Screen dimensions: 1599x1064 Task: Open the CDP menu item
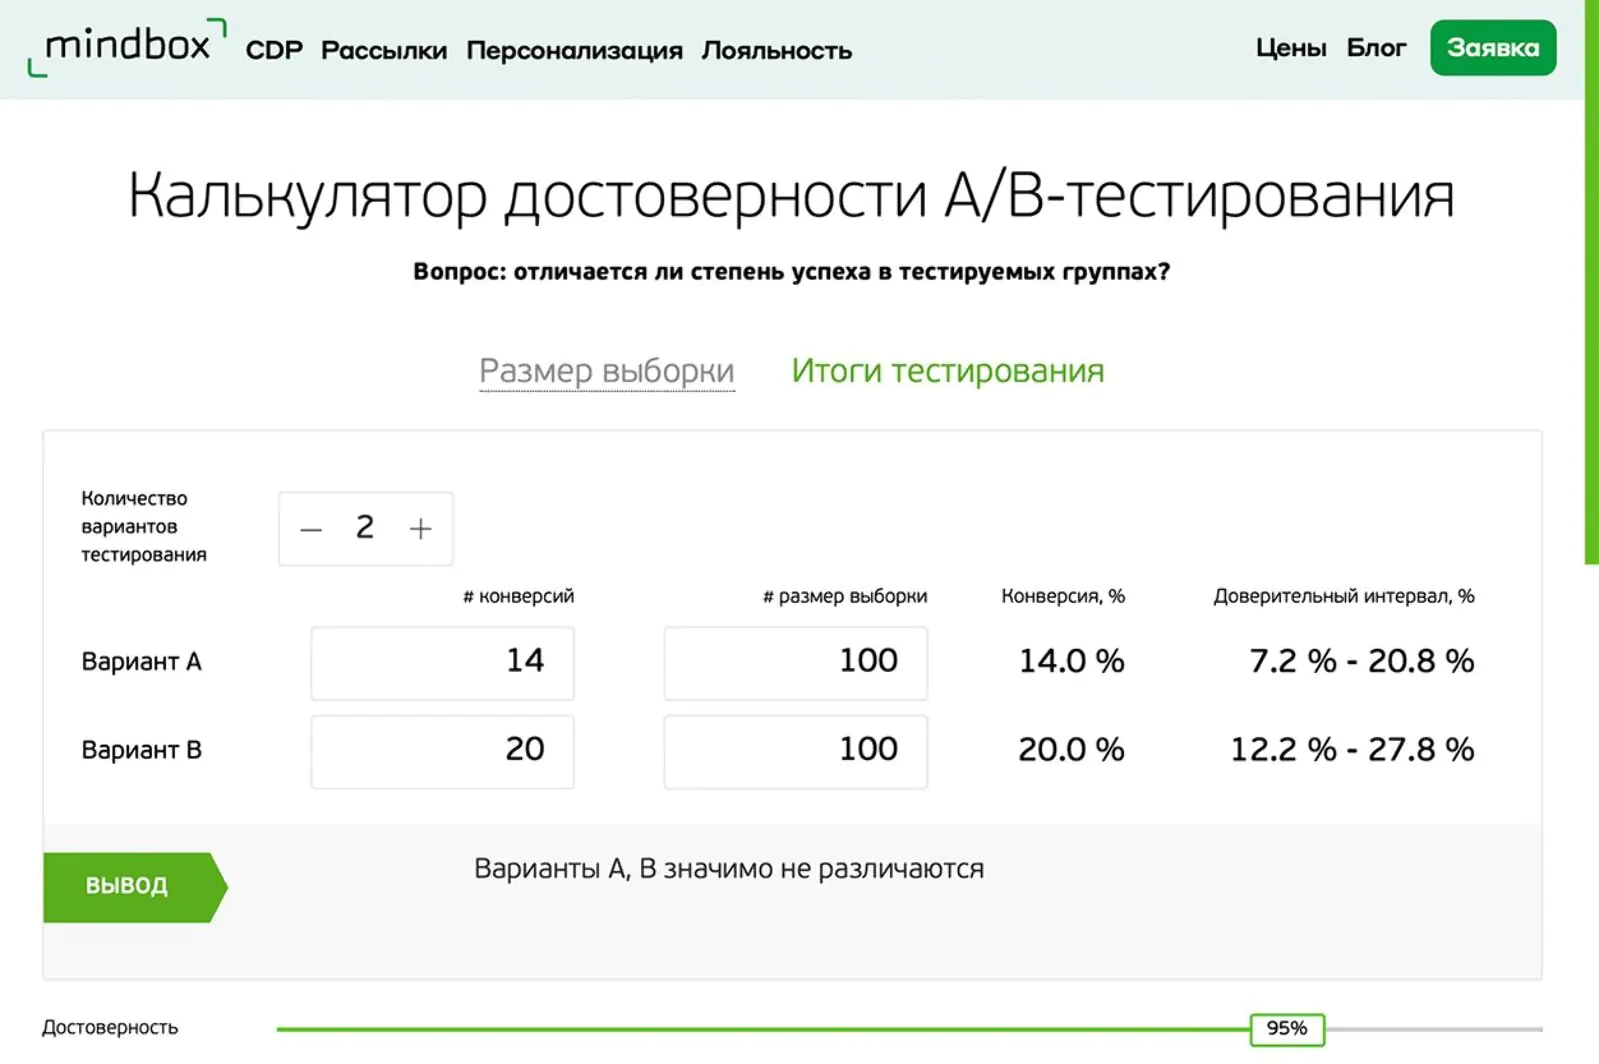tap(274, 50)
